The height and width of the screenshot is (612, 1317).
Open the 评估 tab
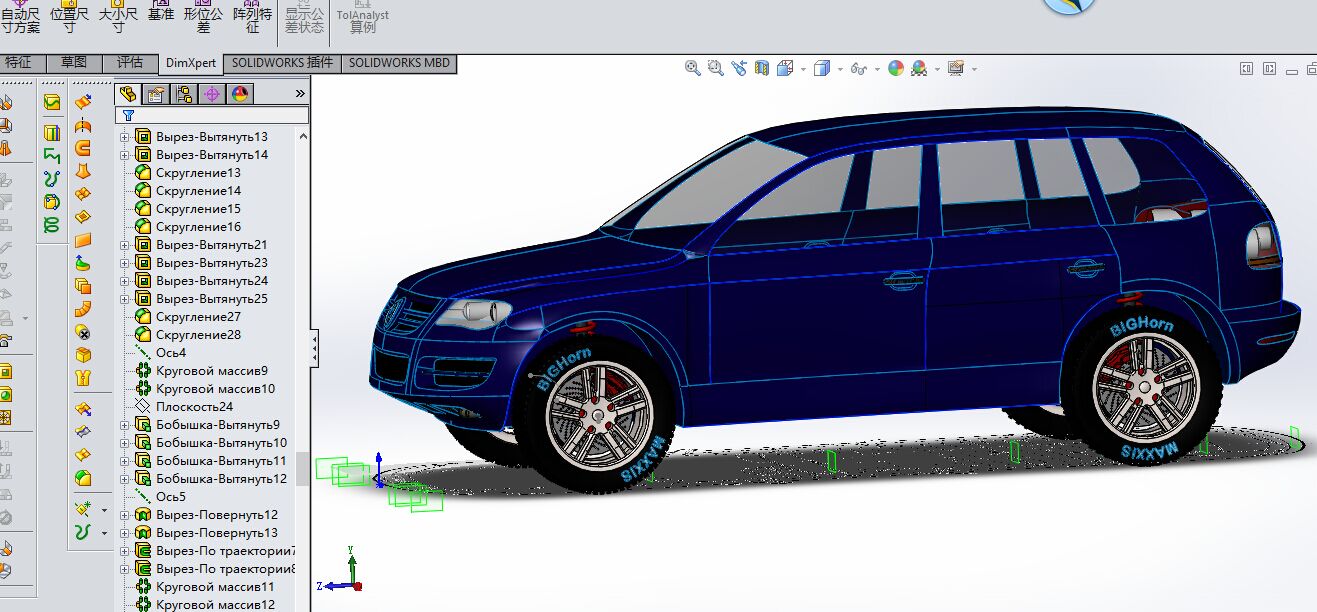[x=130, y=63]
